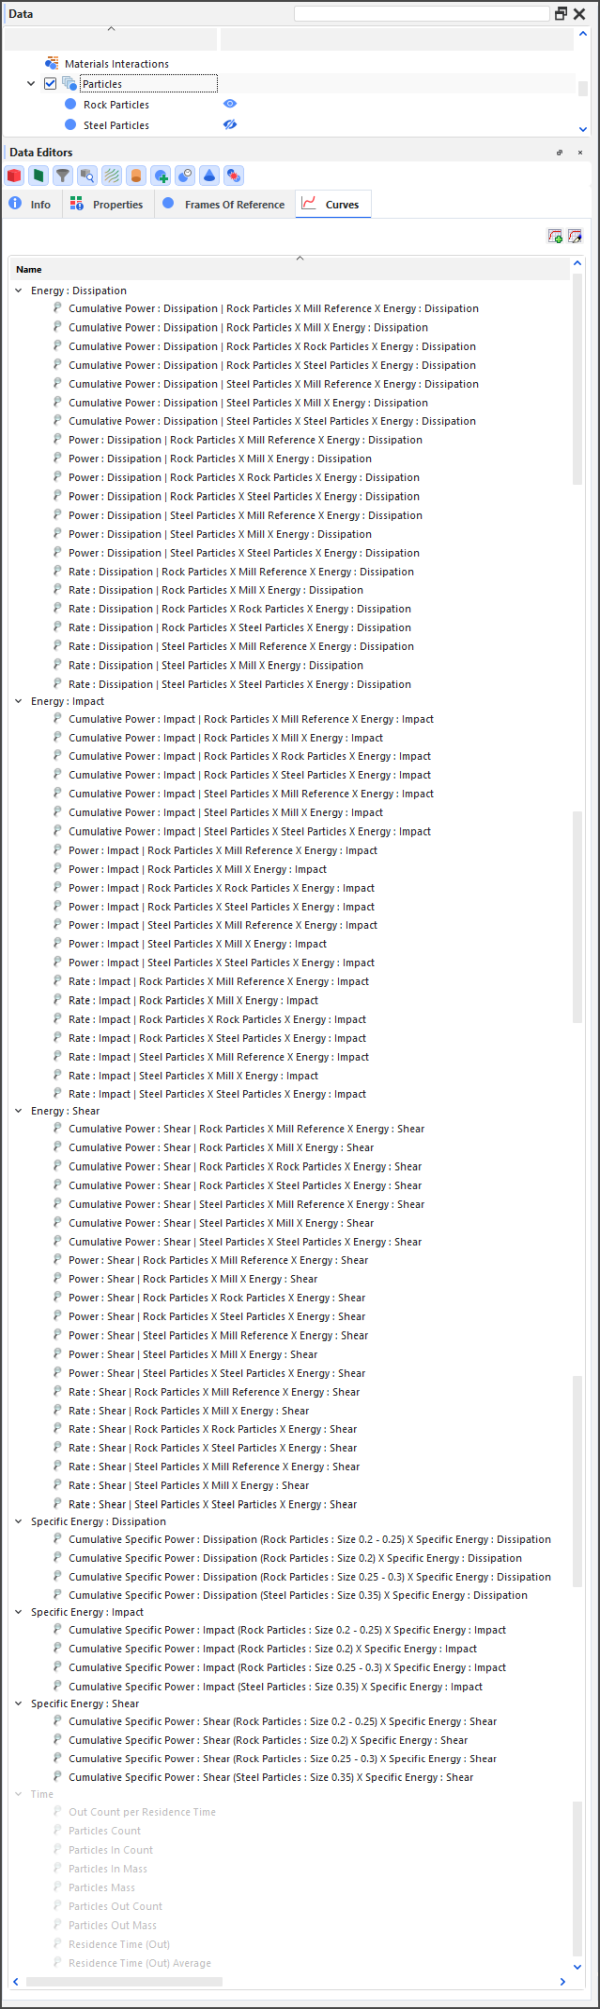Select the Curves tab

click(x=332, y=204)
